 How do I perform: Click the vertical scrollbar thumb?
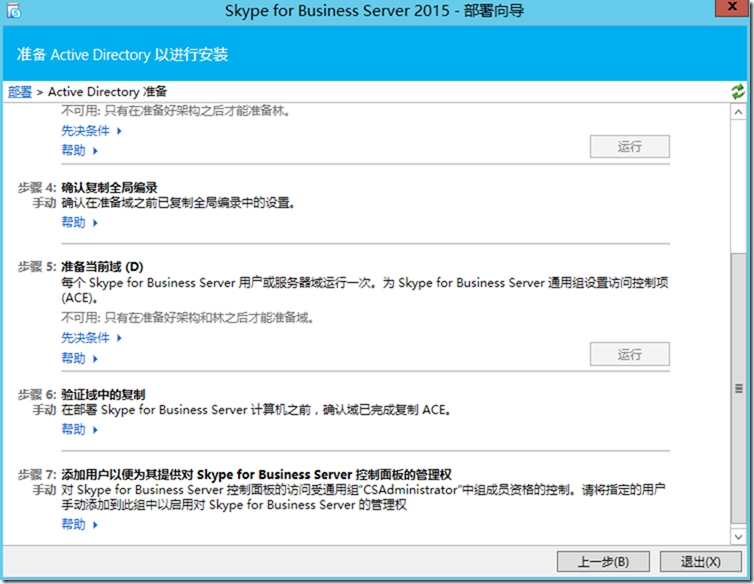coord(738,388)
